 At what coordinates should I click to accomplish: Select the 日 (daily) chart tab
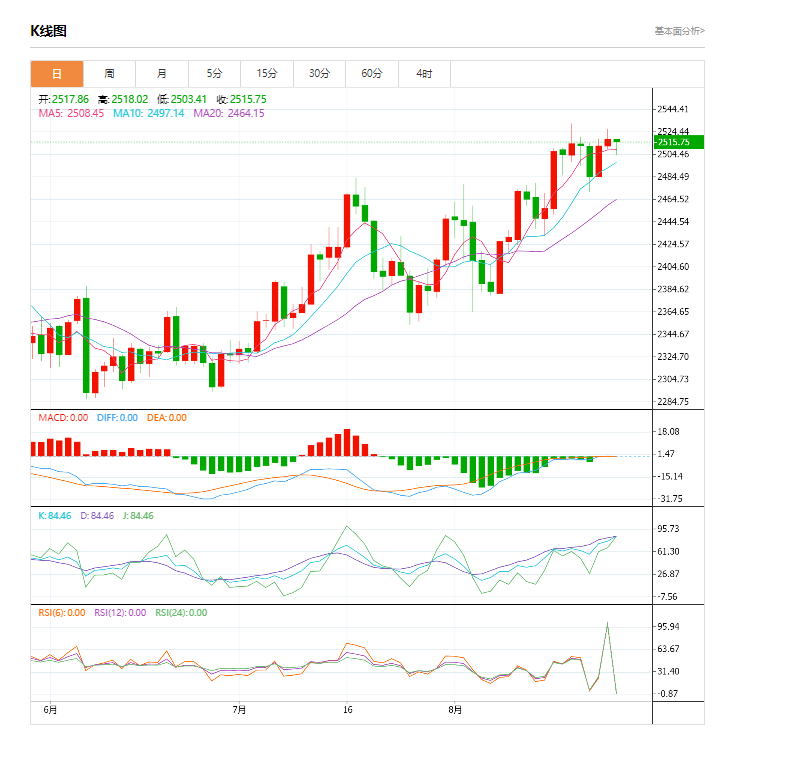(x=56, y=74)
